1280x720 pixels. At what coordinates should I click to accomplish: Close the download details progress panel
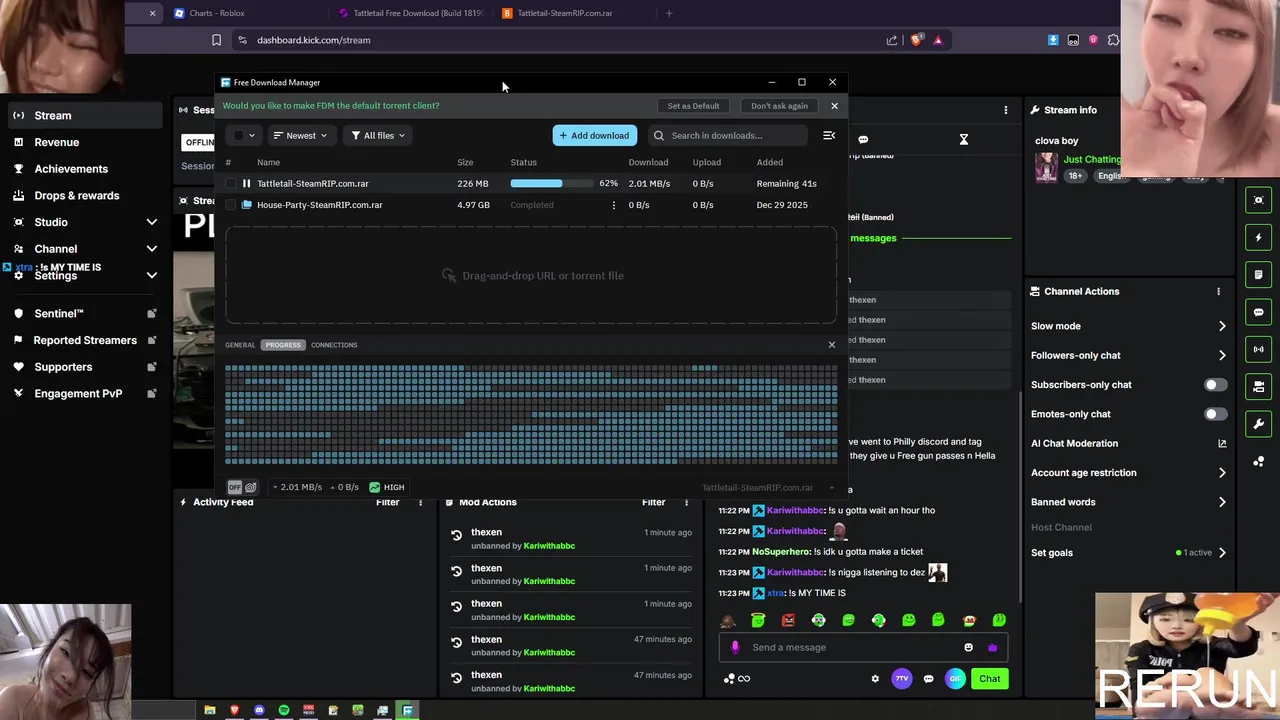tap(831, 345)
